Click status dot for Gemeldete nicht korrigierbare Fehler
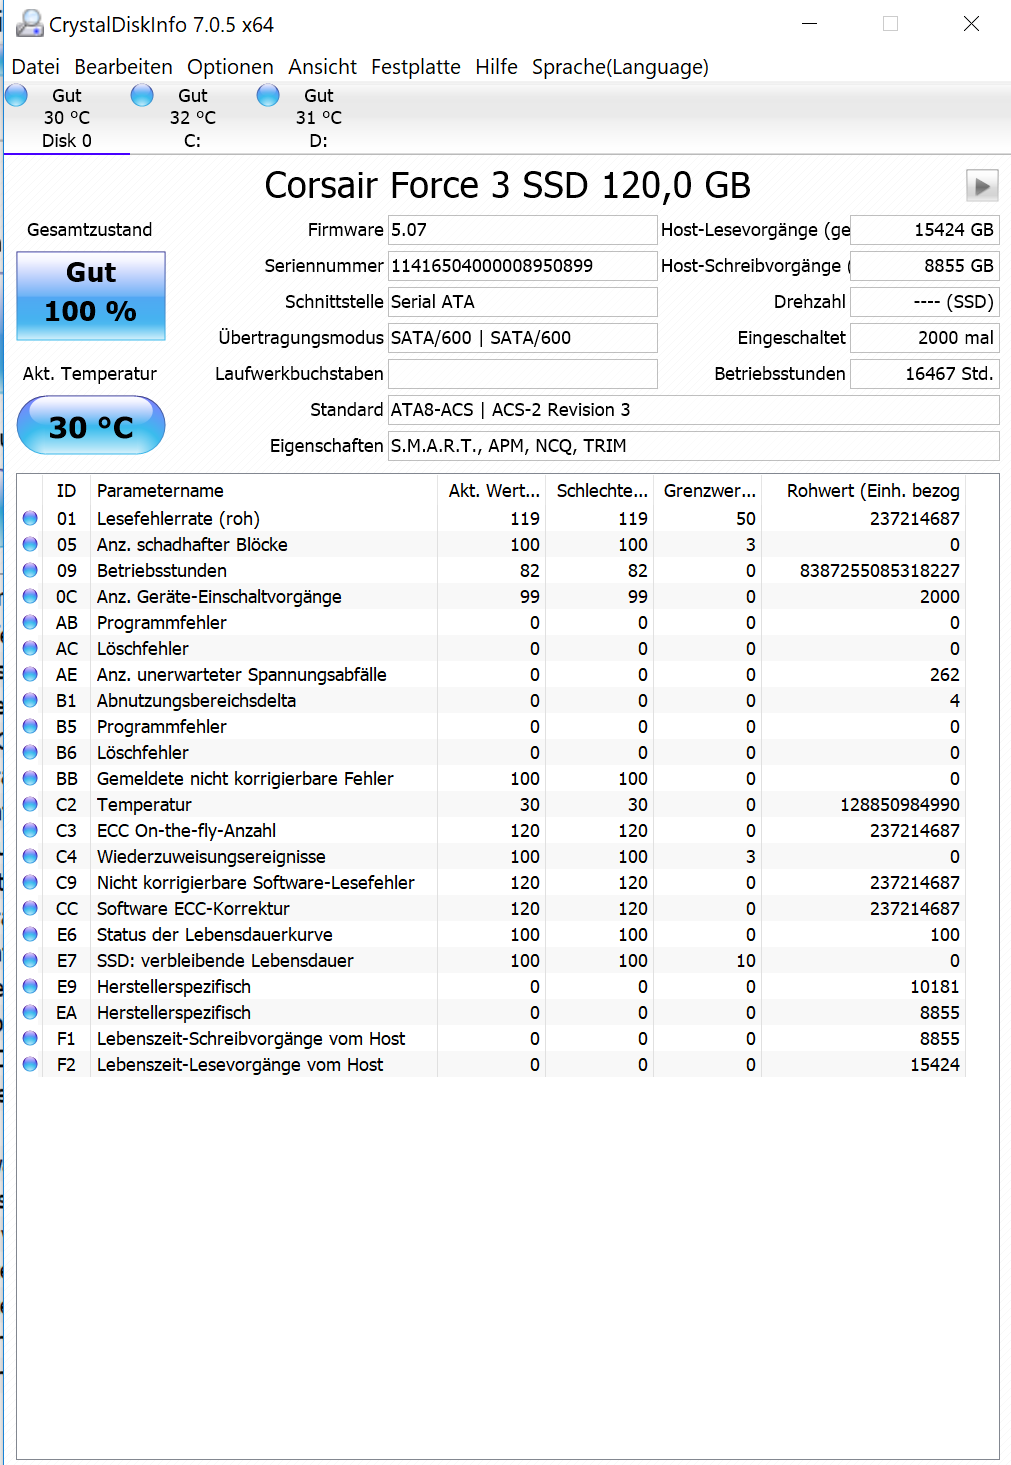This screenshot has height=1465, width=1011. click(30, 778)
